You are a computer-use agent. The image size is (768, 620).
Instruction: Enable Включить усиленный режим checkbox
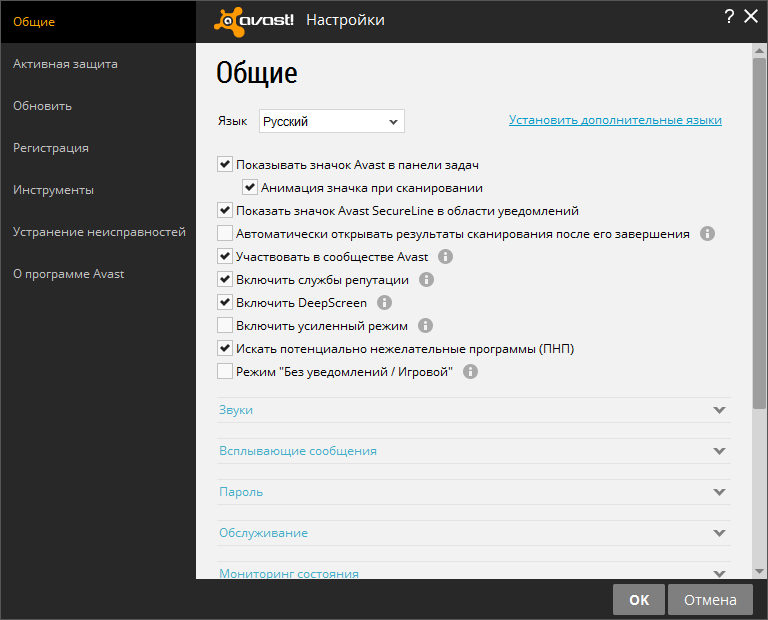tap(225, 326)
